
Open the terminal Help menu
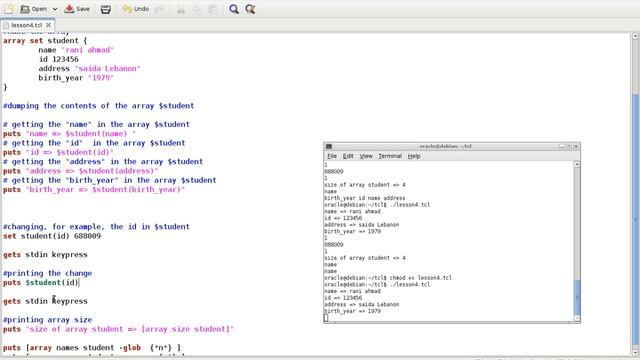coord(414,156)
